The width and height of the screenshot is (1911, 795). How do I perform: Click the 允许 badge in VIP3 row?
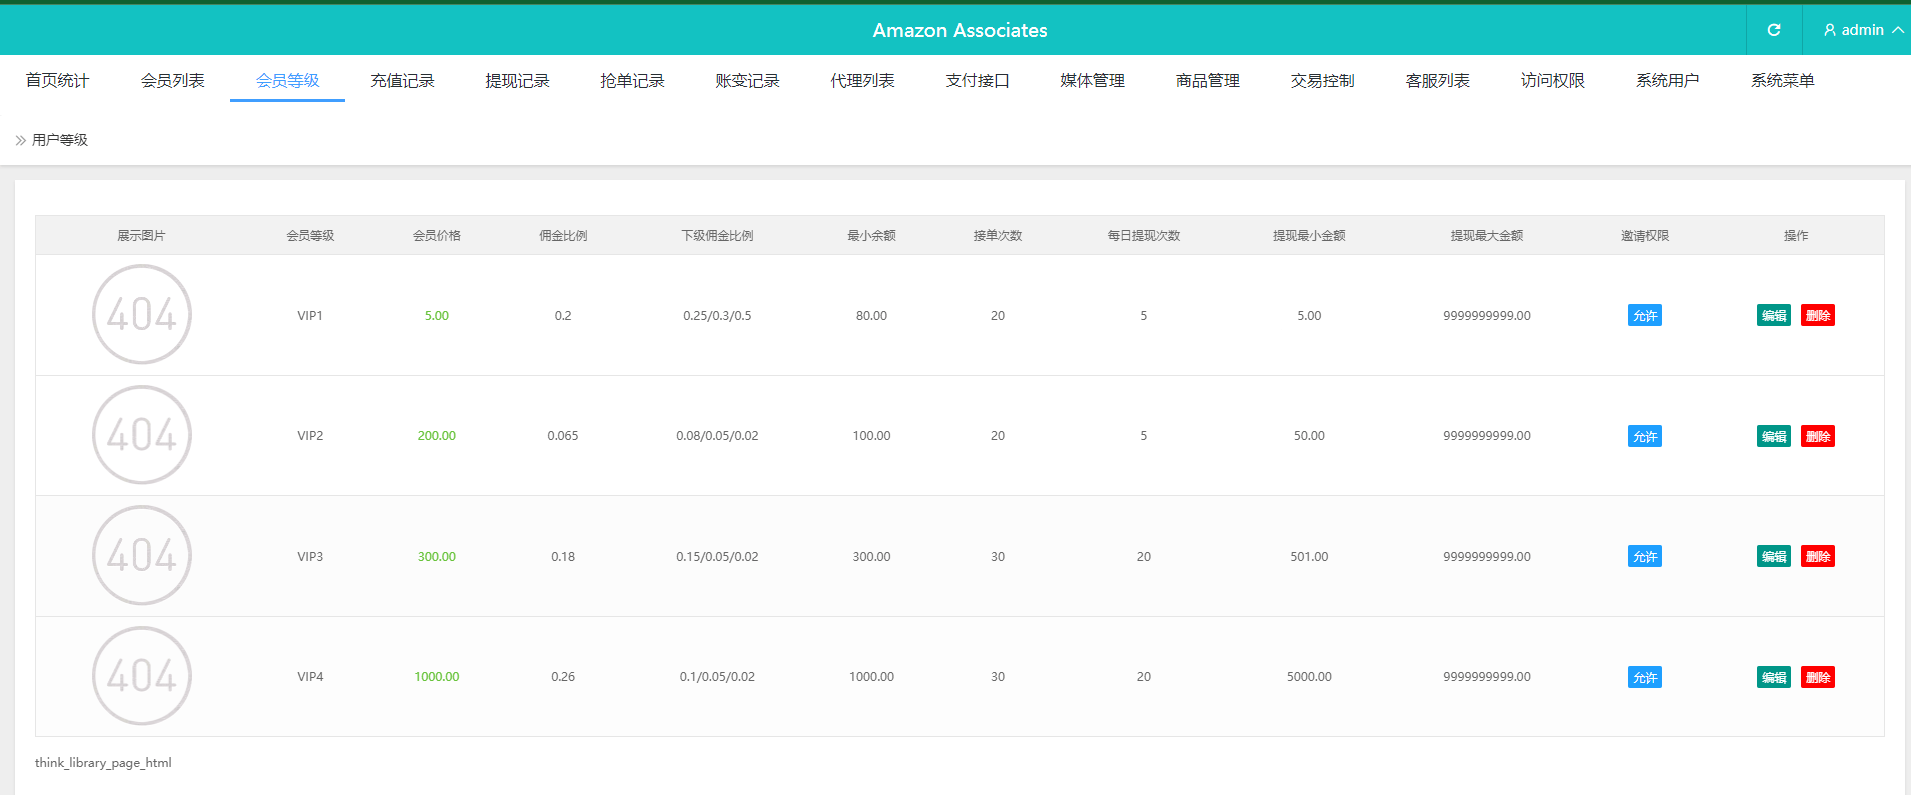[x=1644, y=556]
